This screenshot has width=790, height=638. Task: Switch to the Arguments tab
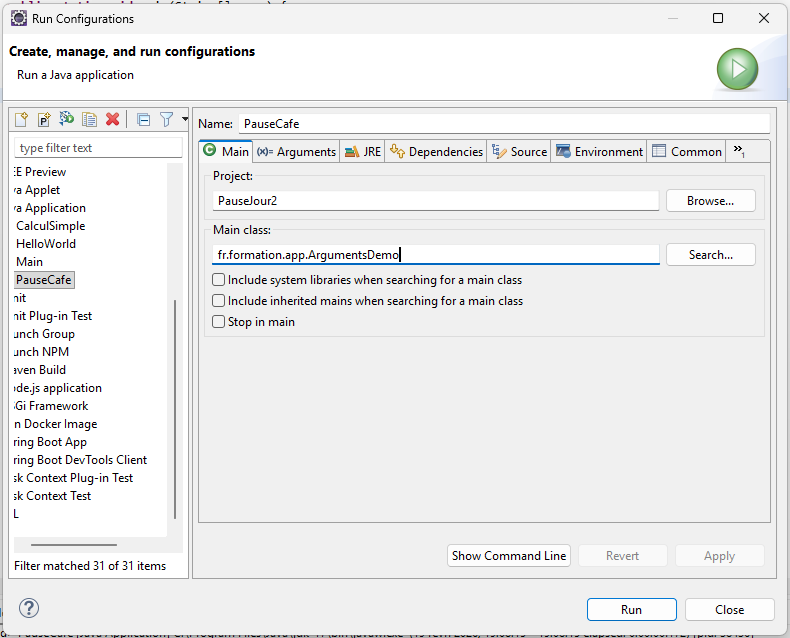(x=296, y=152)
